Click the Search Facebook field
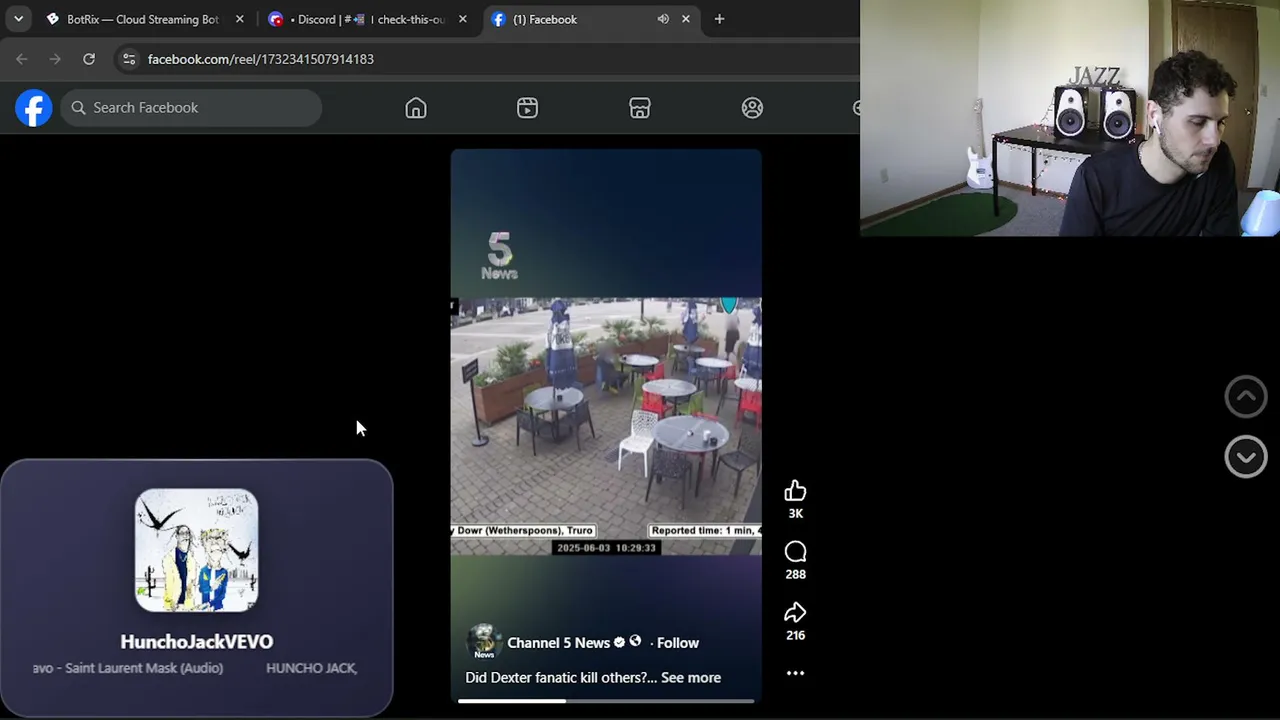Screen dimensions: 1280x720 (191, 108)
